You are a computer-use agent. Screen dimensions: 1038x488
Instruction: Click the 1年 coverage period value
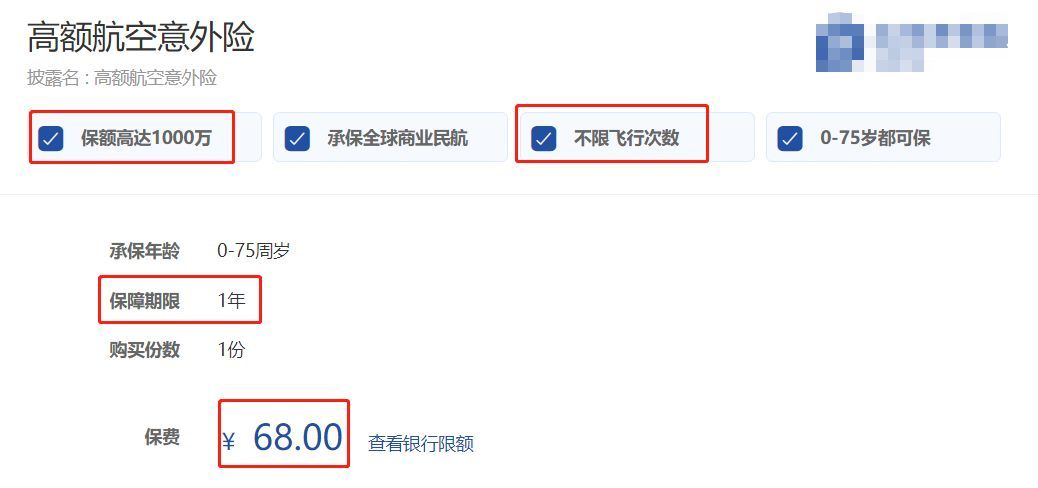(231, 301)
